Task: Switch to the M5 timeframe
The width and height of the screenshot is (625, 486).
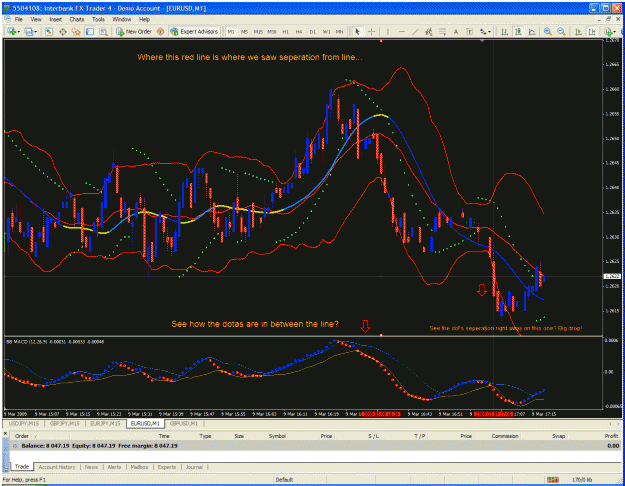Action: pyautogui.click(x=244, y=31)
